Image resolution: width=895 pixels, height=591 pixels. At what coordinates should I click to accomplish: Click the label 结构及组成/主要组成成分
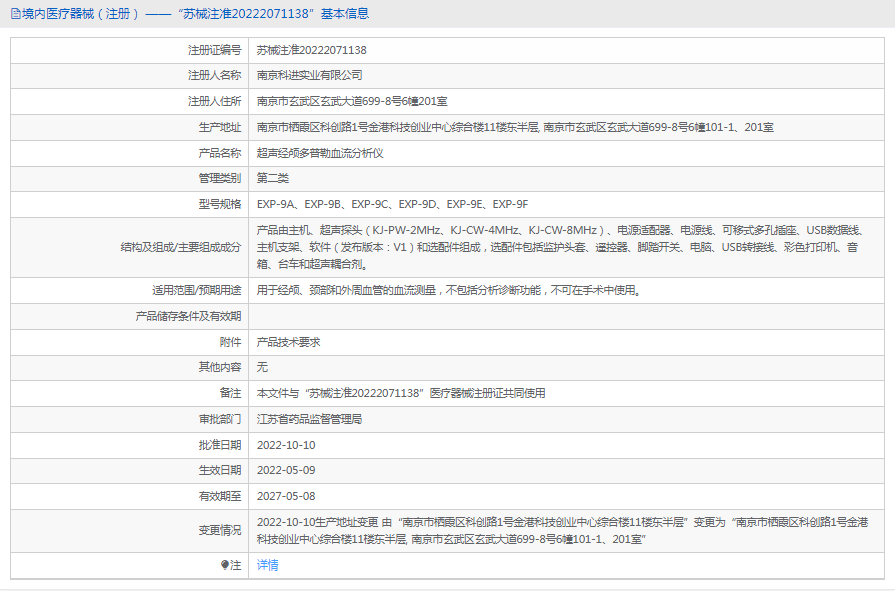click(181, 247)
